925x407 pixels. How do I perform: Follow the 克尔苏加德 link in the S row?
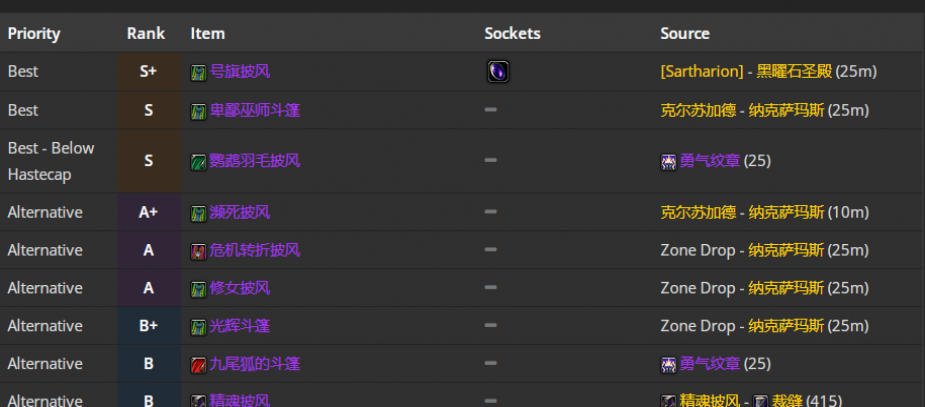pos(698,110)
